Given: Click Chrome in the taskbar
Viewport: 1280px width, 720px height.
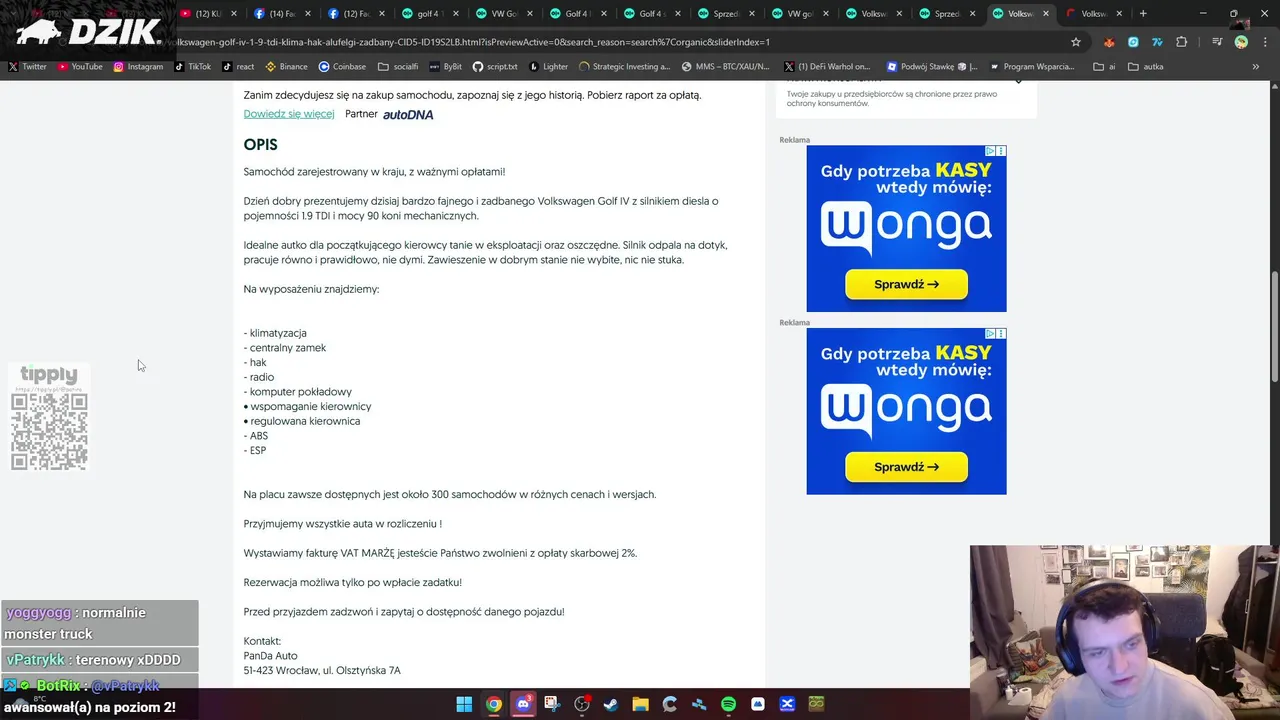Looking at the screenshot, I should (x=494, y=704).
